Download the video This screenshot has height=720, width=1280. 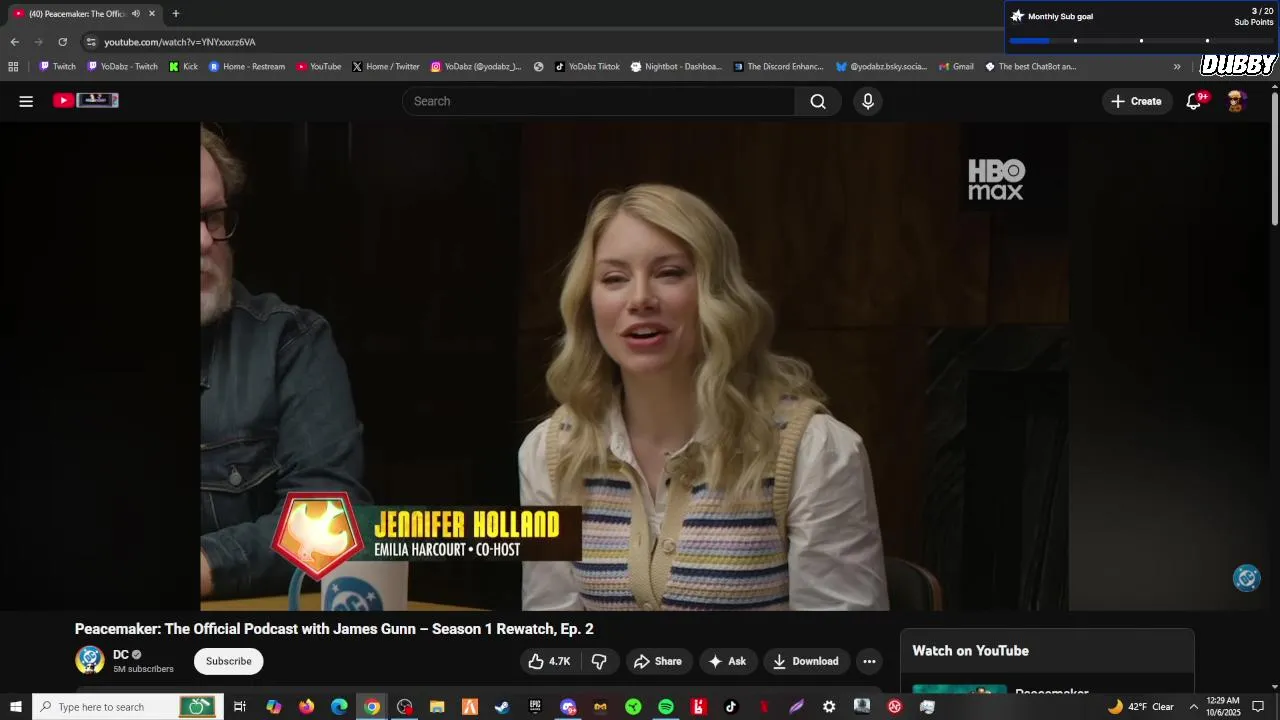coord(806,661)
